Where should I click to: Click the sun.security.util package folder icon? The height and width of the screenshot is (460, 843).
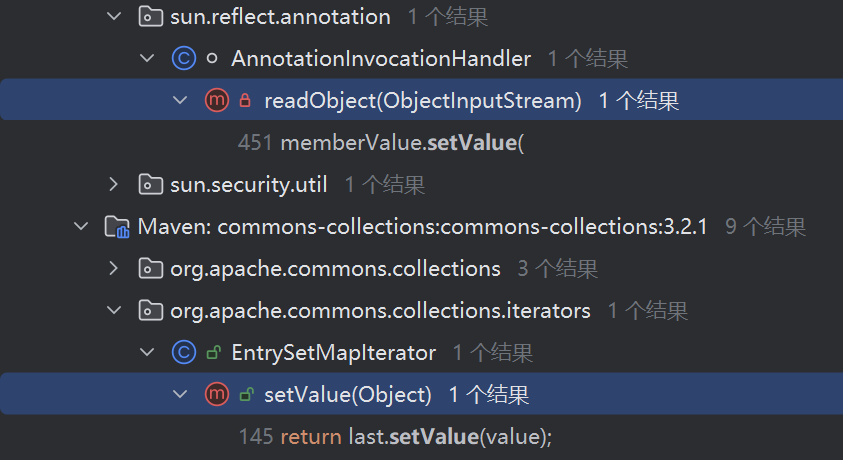(151, 185)
